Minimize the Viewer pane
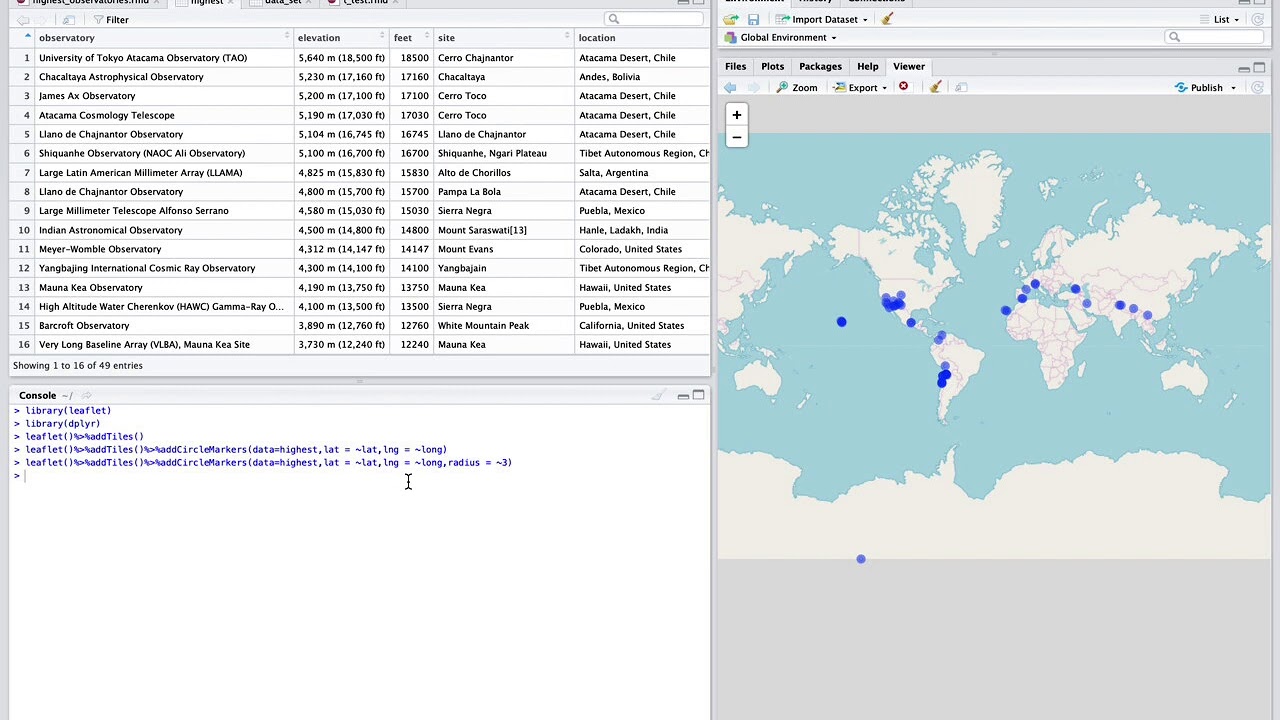Image resolution: width=1280 pixels, height=720 pixels. (x=1244, y=68)
